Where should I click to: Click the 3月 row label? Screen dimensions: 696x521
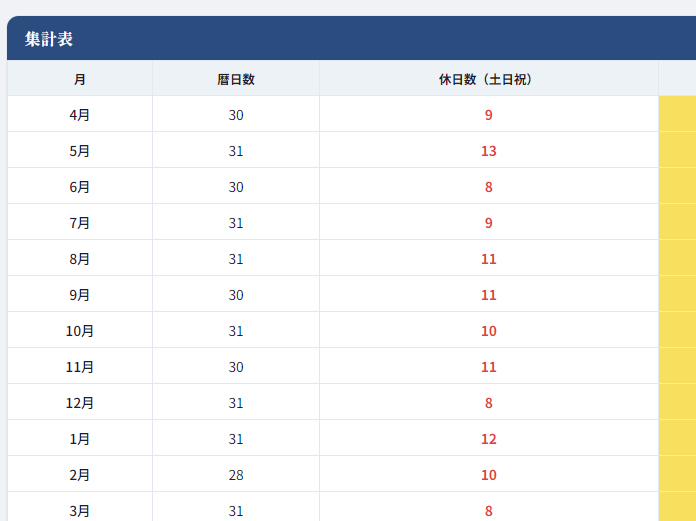pyautogui.click(x=79, y=511)
